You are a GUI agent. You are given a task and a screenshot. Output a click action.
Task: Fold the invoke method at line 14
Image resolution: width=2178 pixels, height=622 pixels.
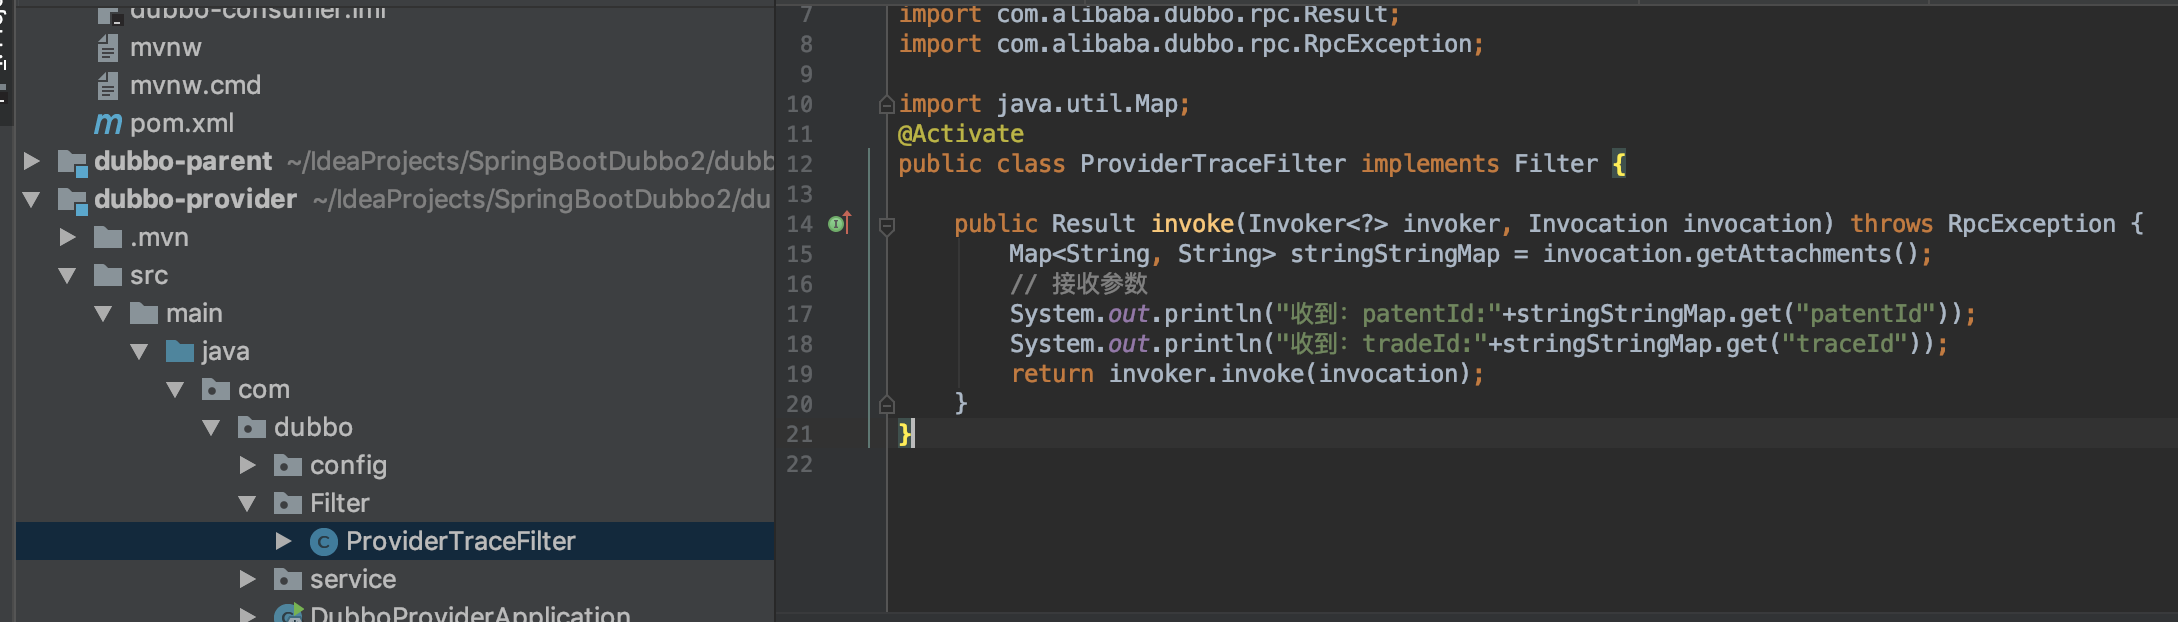click(x=886, y=226)
